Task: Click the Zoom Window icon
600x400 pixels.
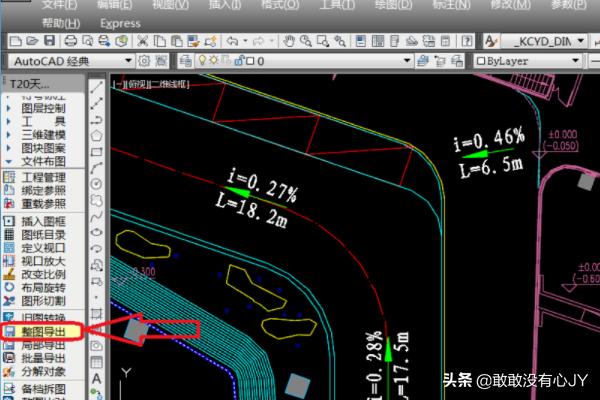Action: pos(323,41)
